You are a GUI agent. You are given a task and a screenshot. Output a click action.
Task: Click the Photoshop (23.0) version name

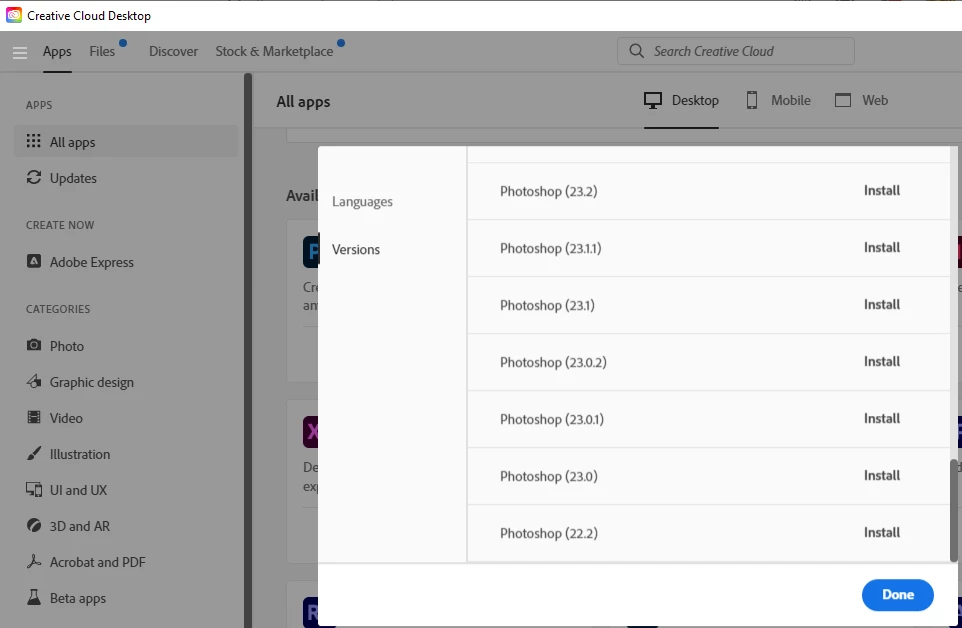[548, 477]
